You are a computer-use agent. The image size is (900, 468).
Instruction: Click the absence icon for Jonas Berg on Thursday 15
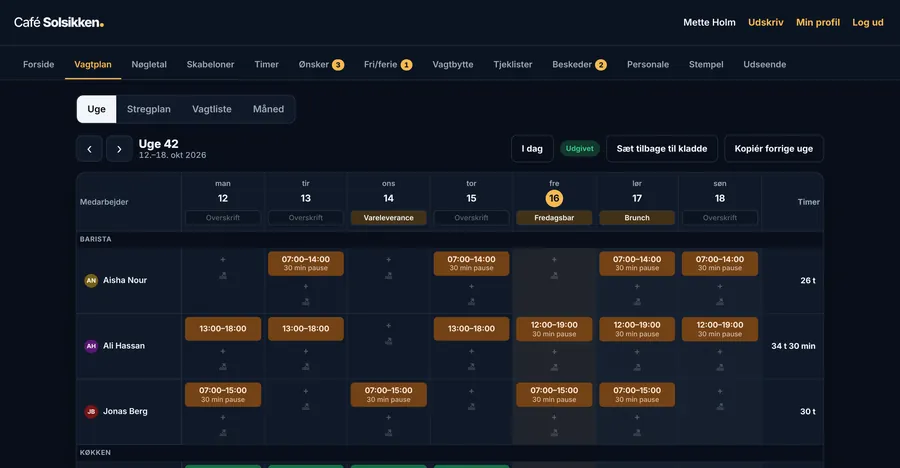coord(471,407)
